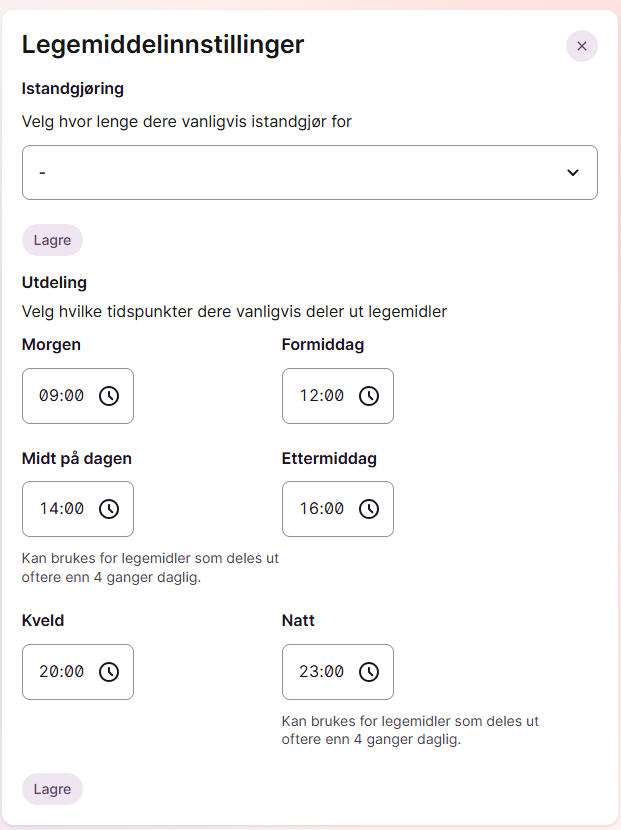Image resolution: width=621 pixels, height=830 pixels.
Task: Select the hours in Morgen time 09:00
Action: point(47,395)
